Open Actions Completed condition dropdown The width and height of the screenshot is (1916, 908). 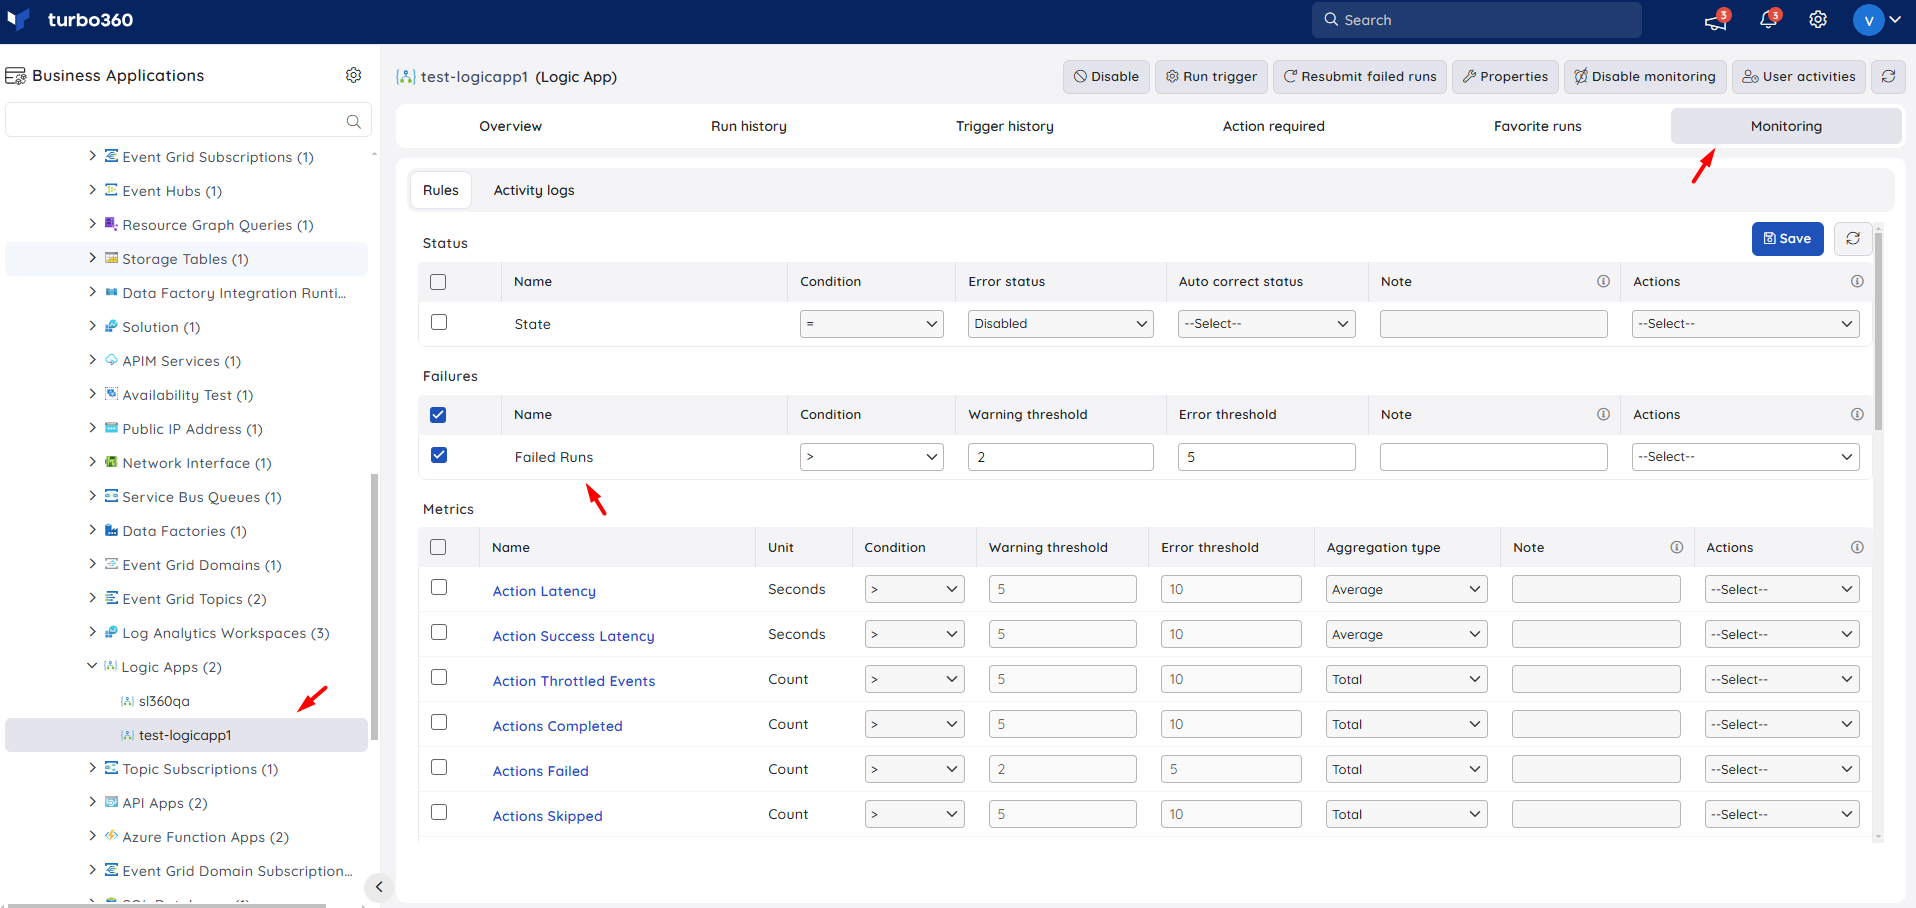(x=914, y=724)
